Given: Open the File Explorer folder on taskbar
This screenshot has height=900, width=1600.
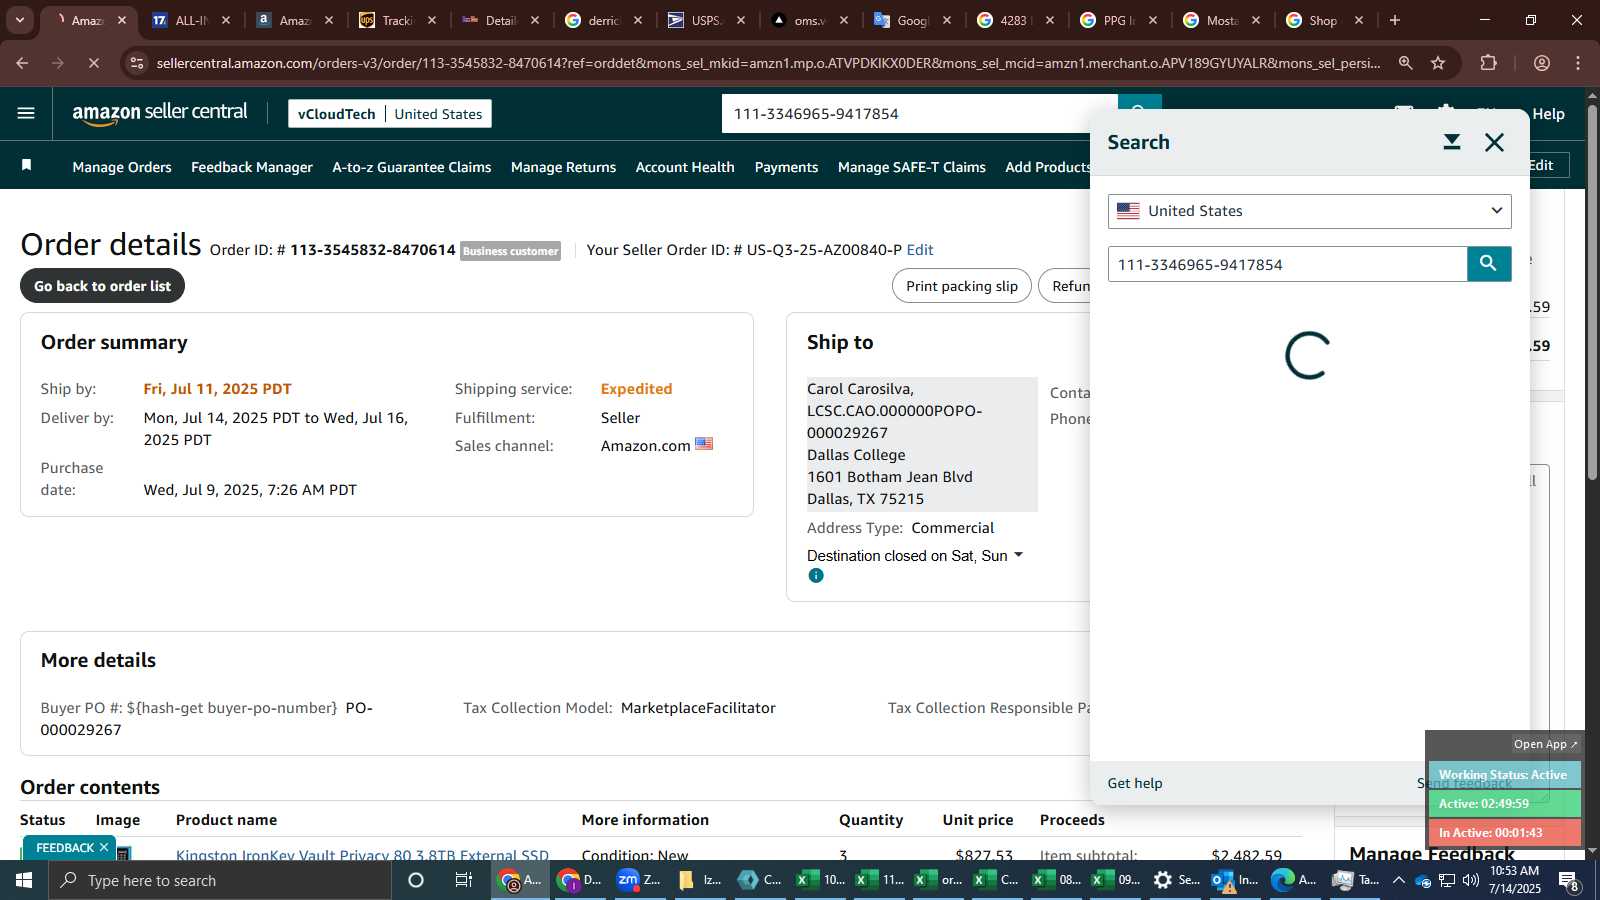Looking at the screenshot, I should tap(698, 880).
